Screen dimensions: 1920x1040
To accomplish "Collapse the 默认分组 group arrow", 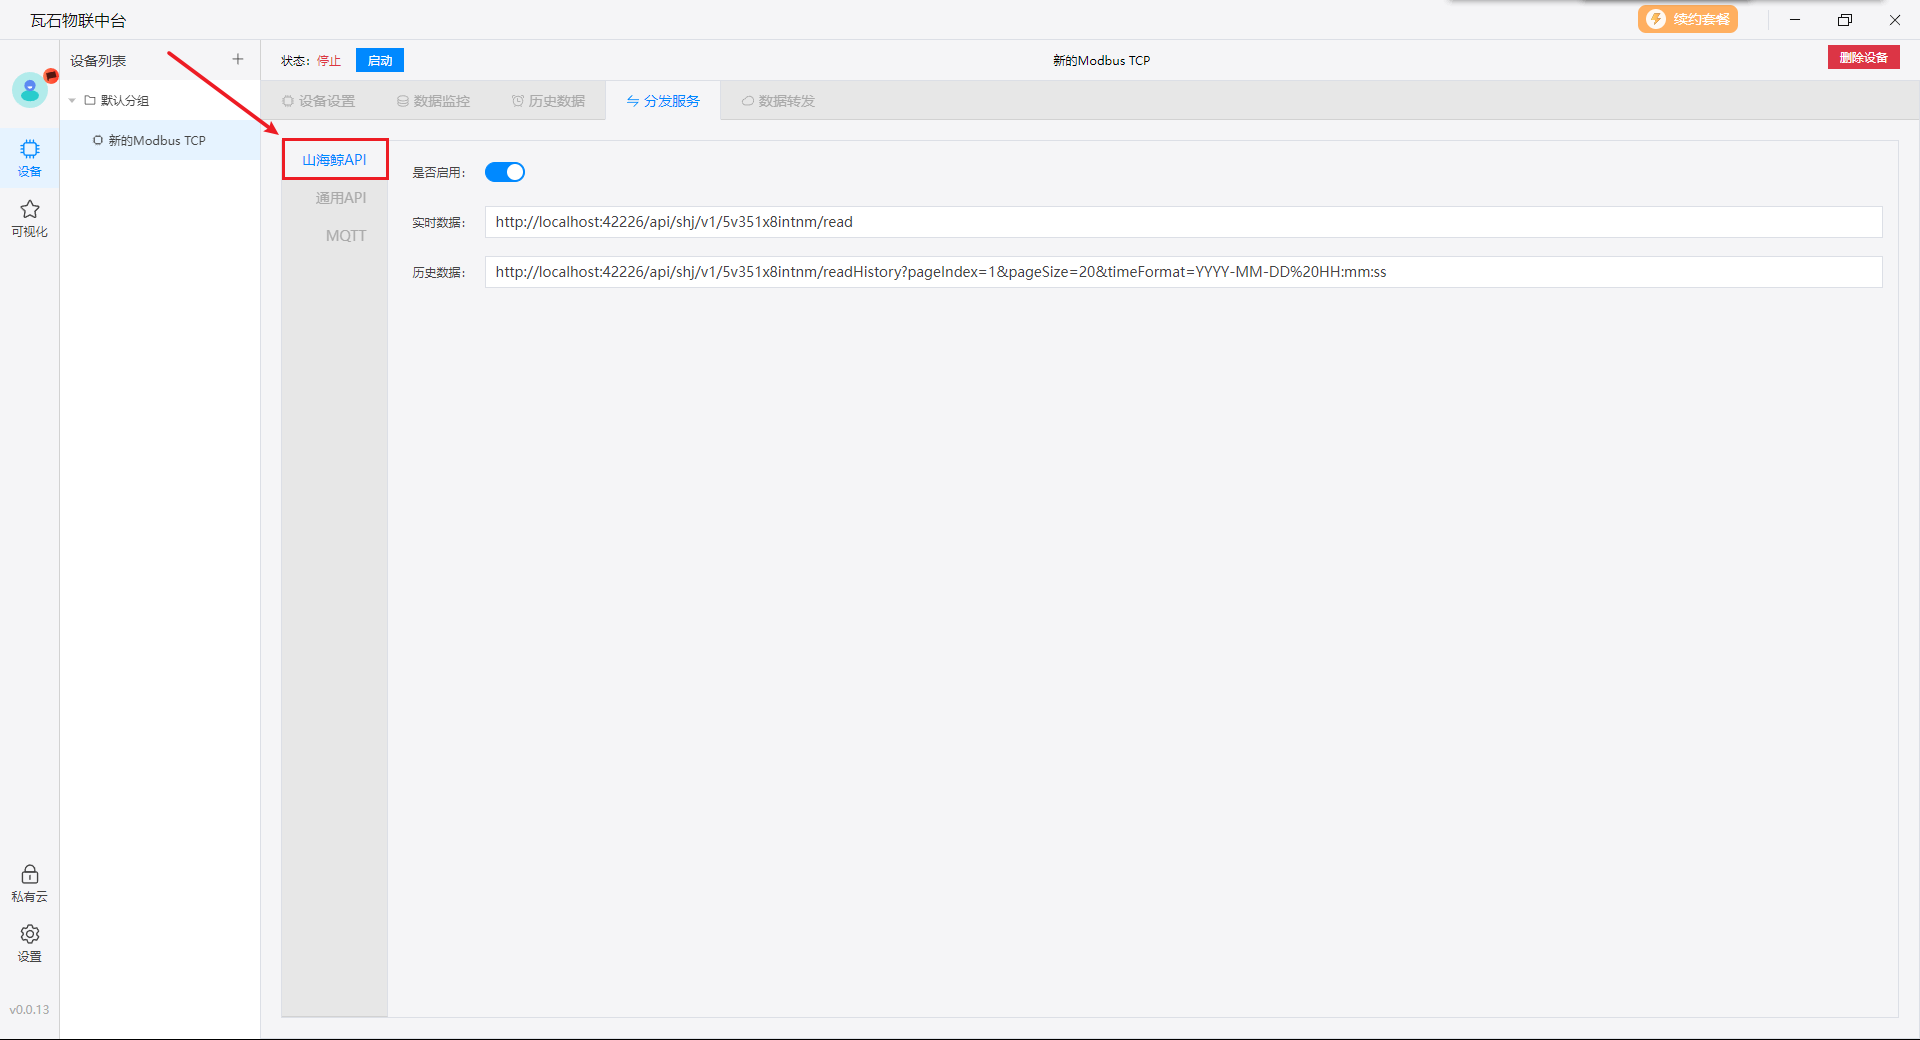I will [72, 101].
